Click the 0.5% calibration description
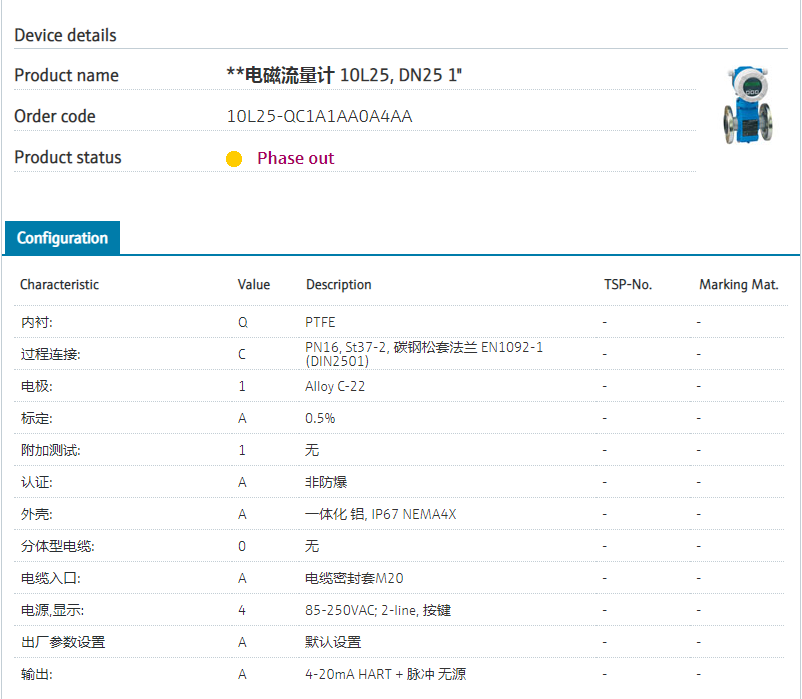 click(320, 418)
